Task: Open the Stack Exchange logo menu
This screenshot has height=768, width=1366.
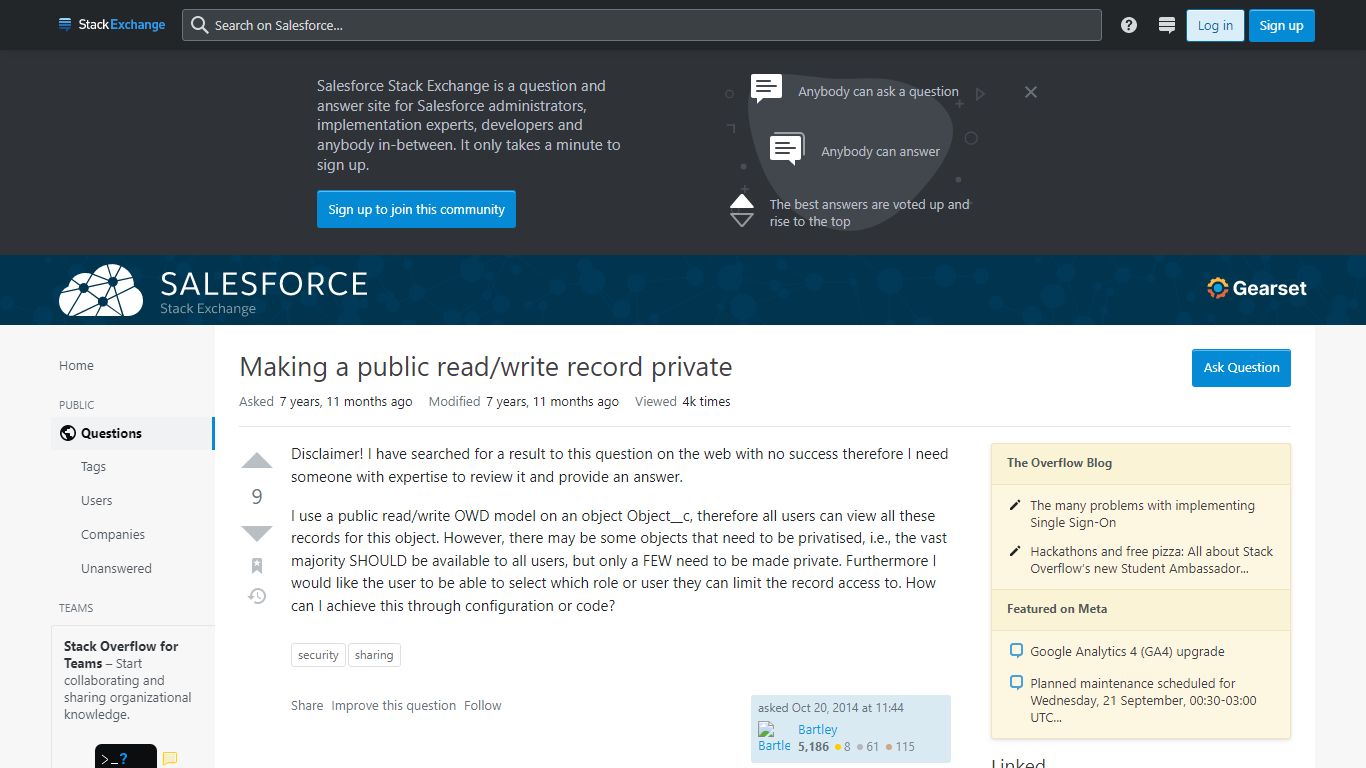Action: click(112, 25)
